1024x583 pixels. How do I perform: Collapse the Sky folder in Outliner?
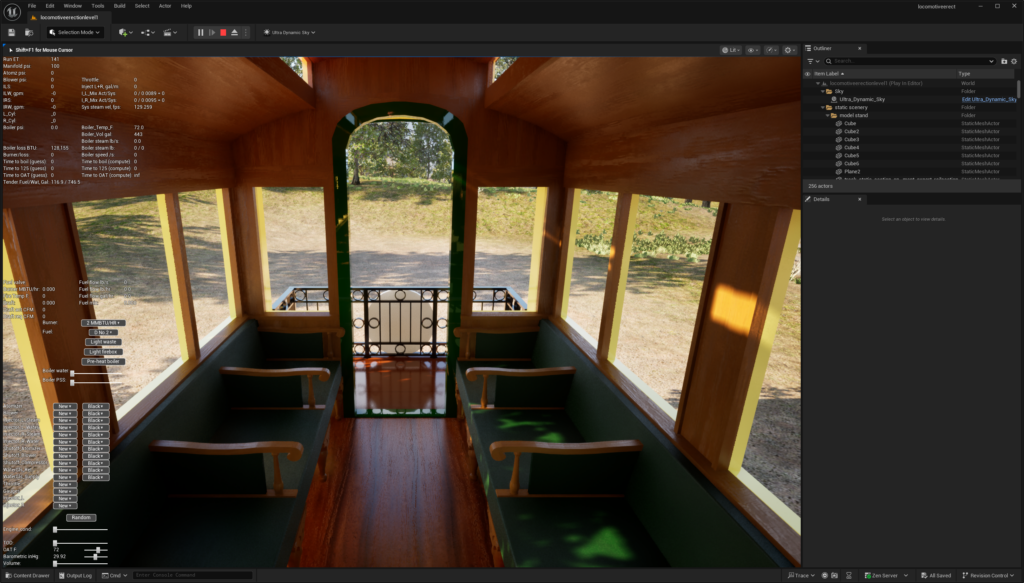(824, 91)
